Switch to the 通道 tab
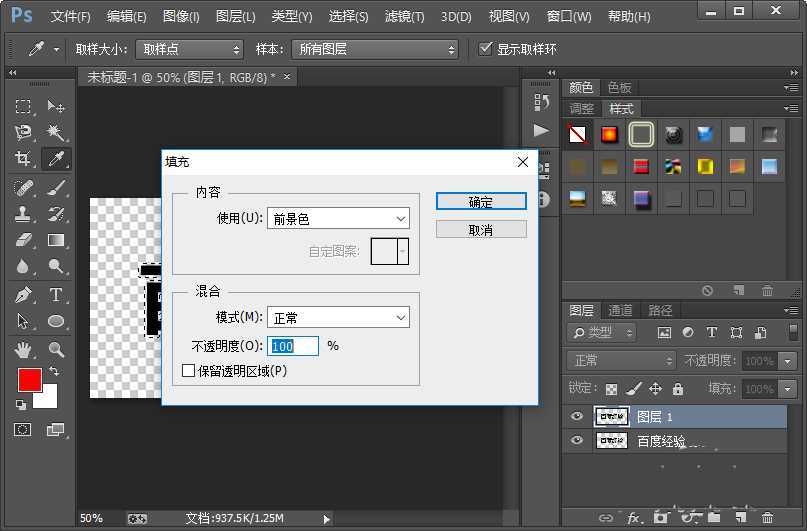This screenshot has width=807, height=531. pos(621,310)
